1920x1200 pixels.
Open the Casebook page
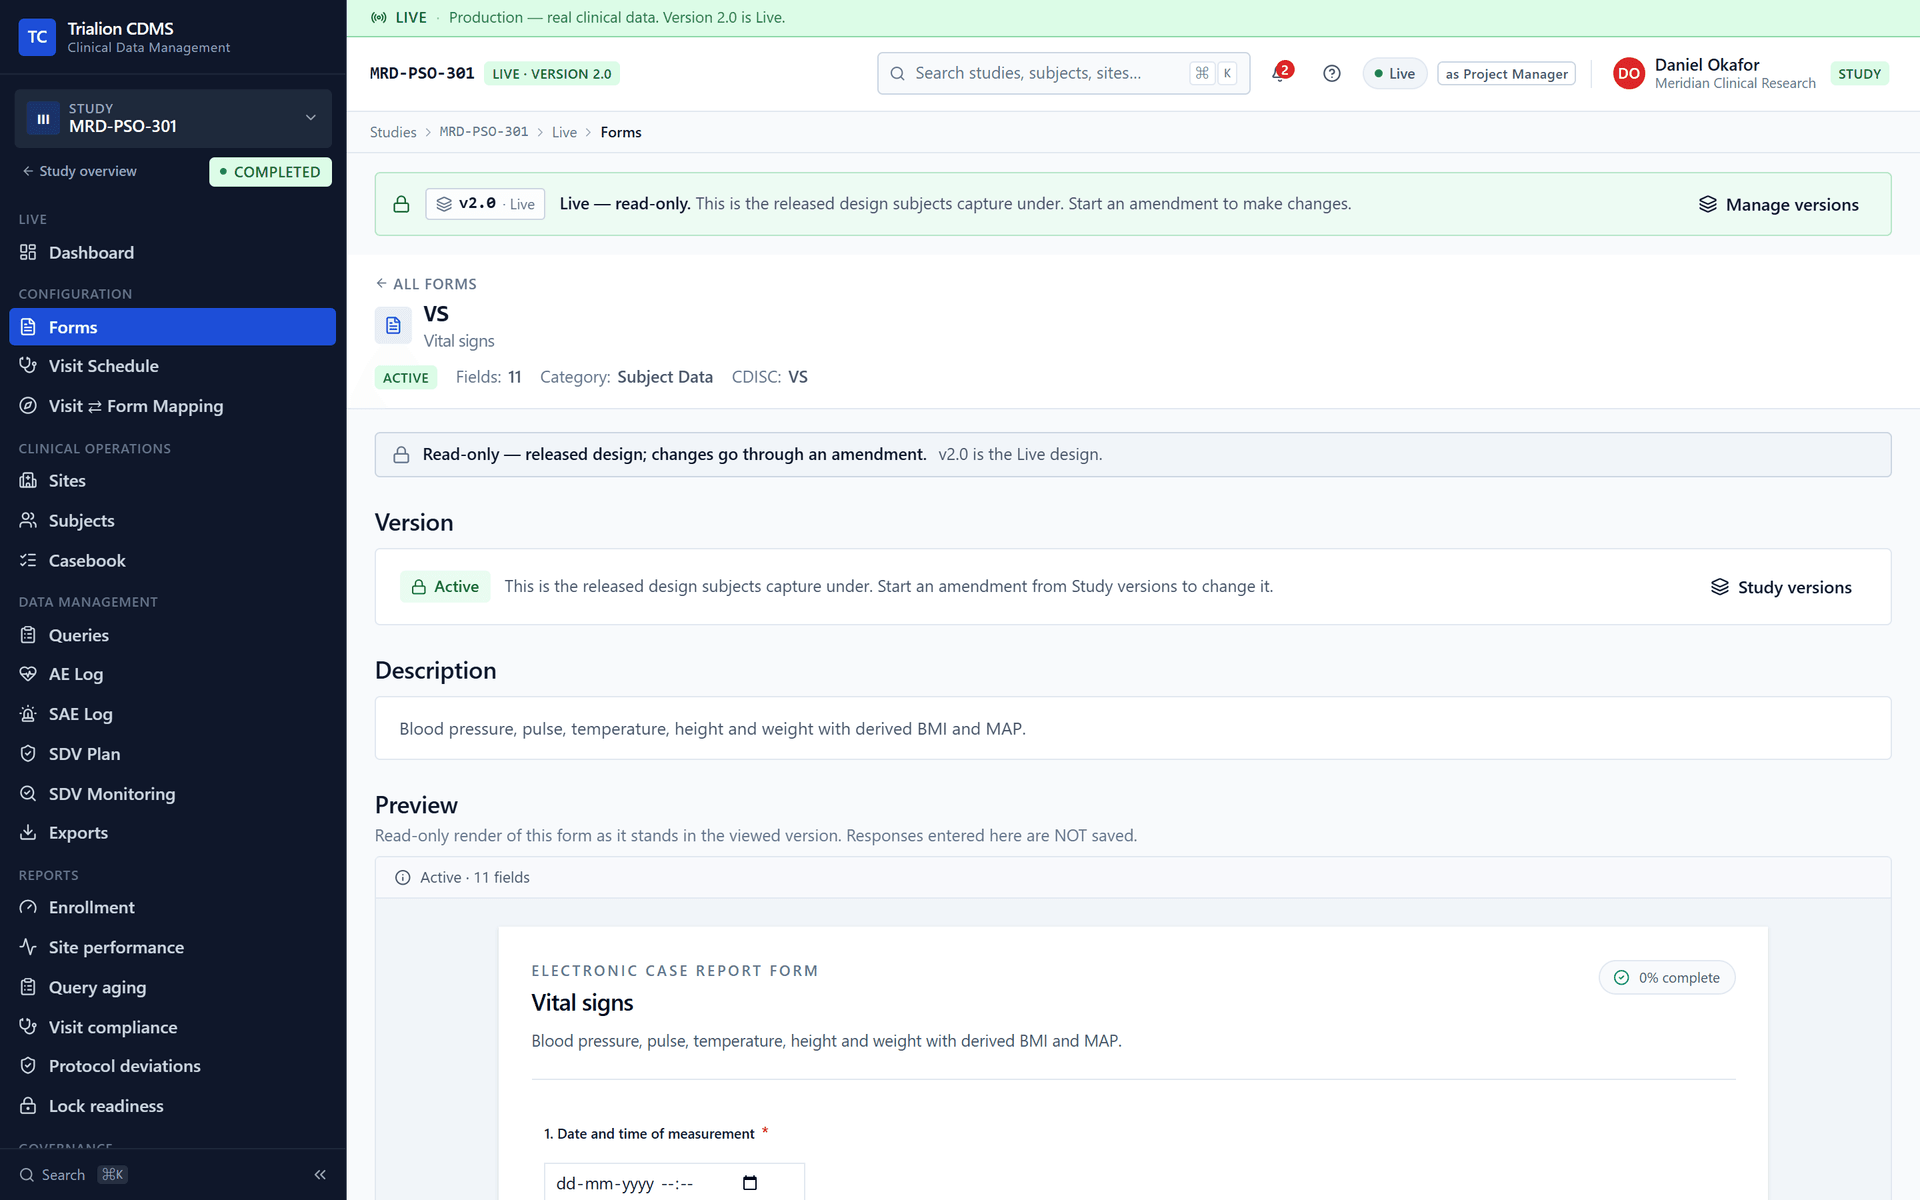click(x=173, y=561)
